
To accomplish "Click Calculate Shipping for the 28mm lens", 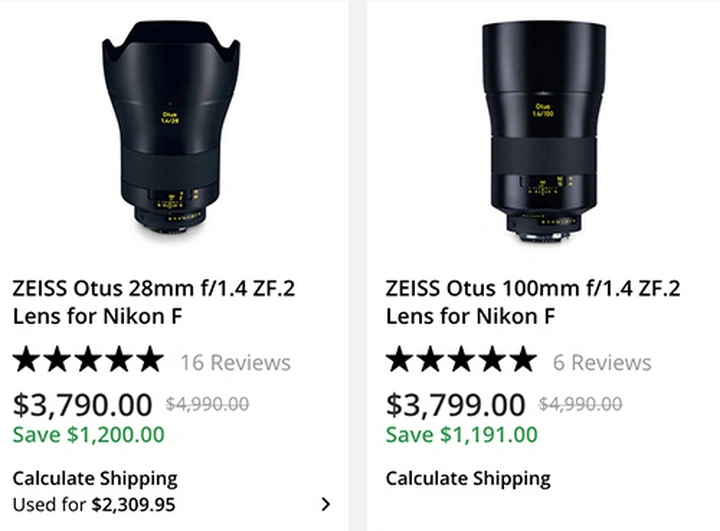I will pyautogui.click(x=95, y=478).
